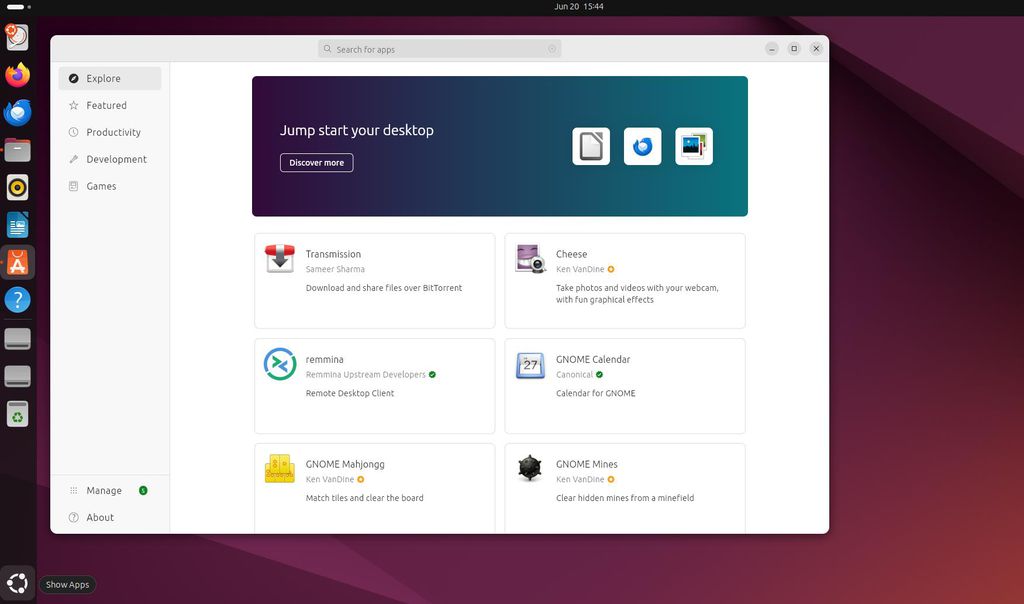Open the Productivity category

(x=111, y=131)
